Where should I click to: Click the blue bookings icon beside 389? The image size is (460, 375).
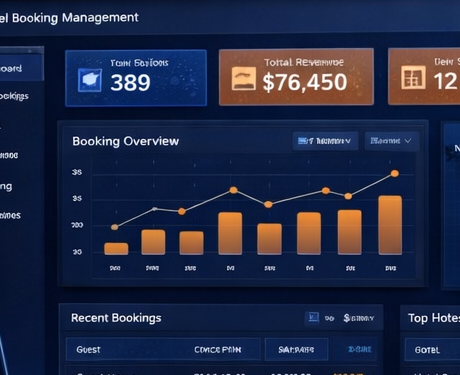pos(90,80)
